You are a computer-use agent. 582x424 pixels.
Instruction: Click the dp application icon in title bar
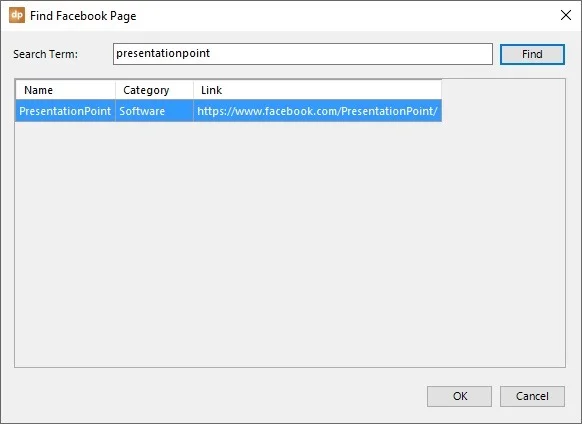point(17,15)
